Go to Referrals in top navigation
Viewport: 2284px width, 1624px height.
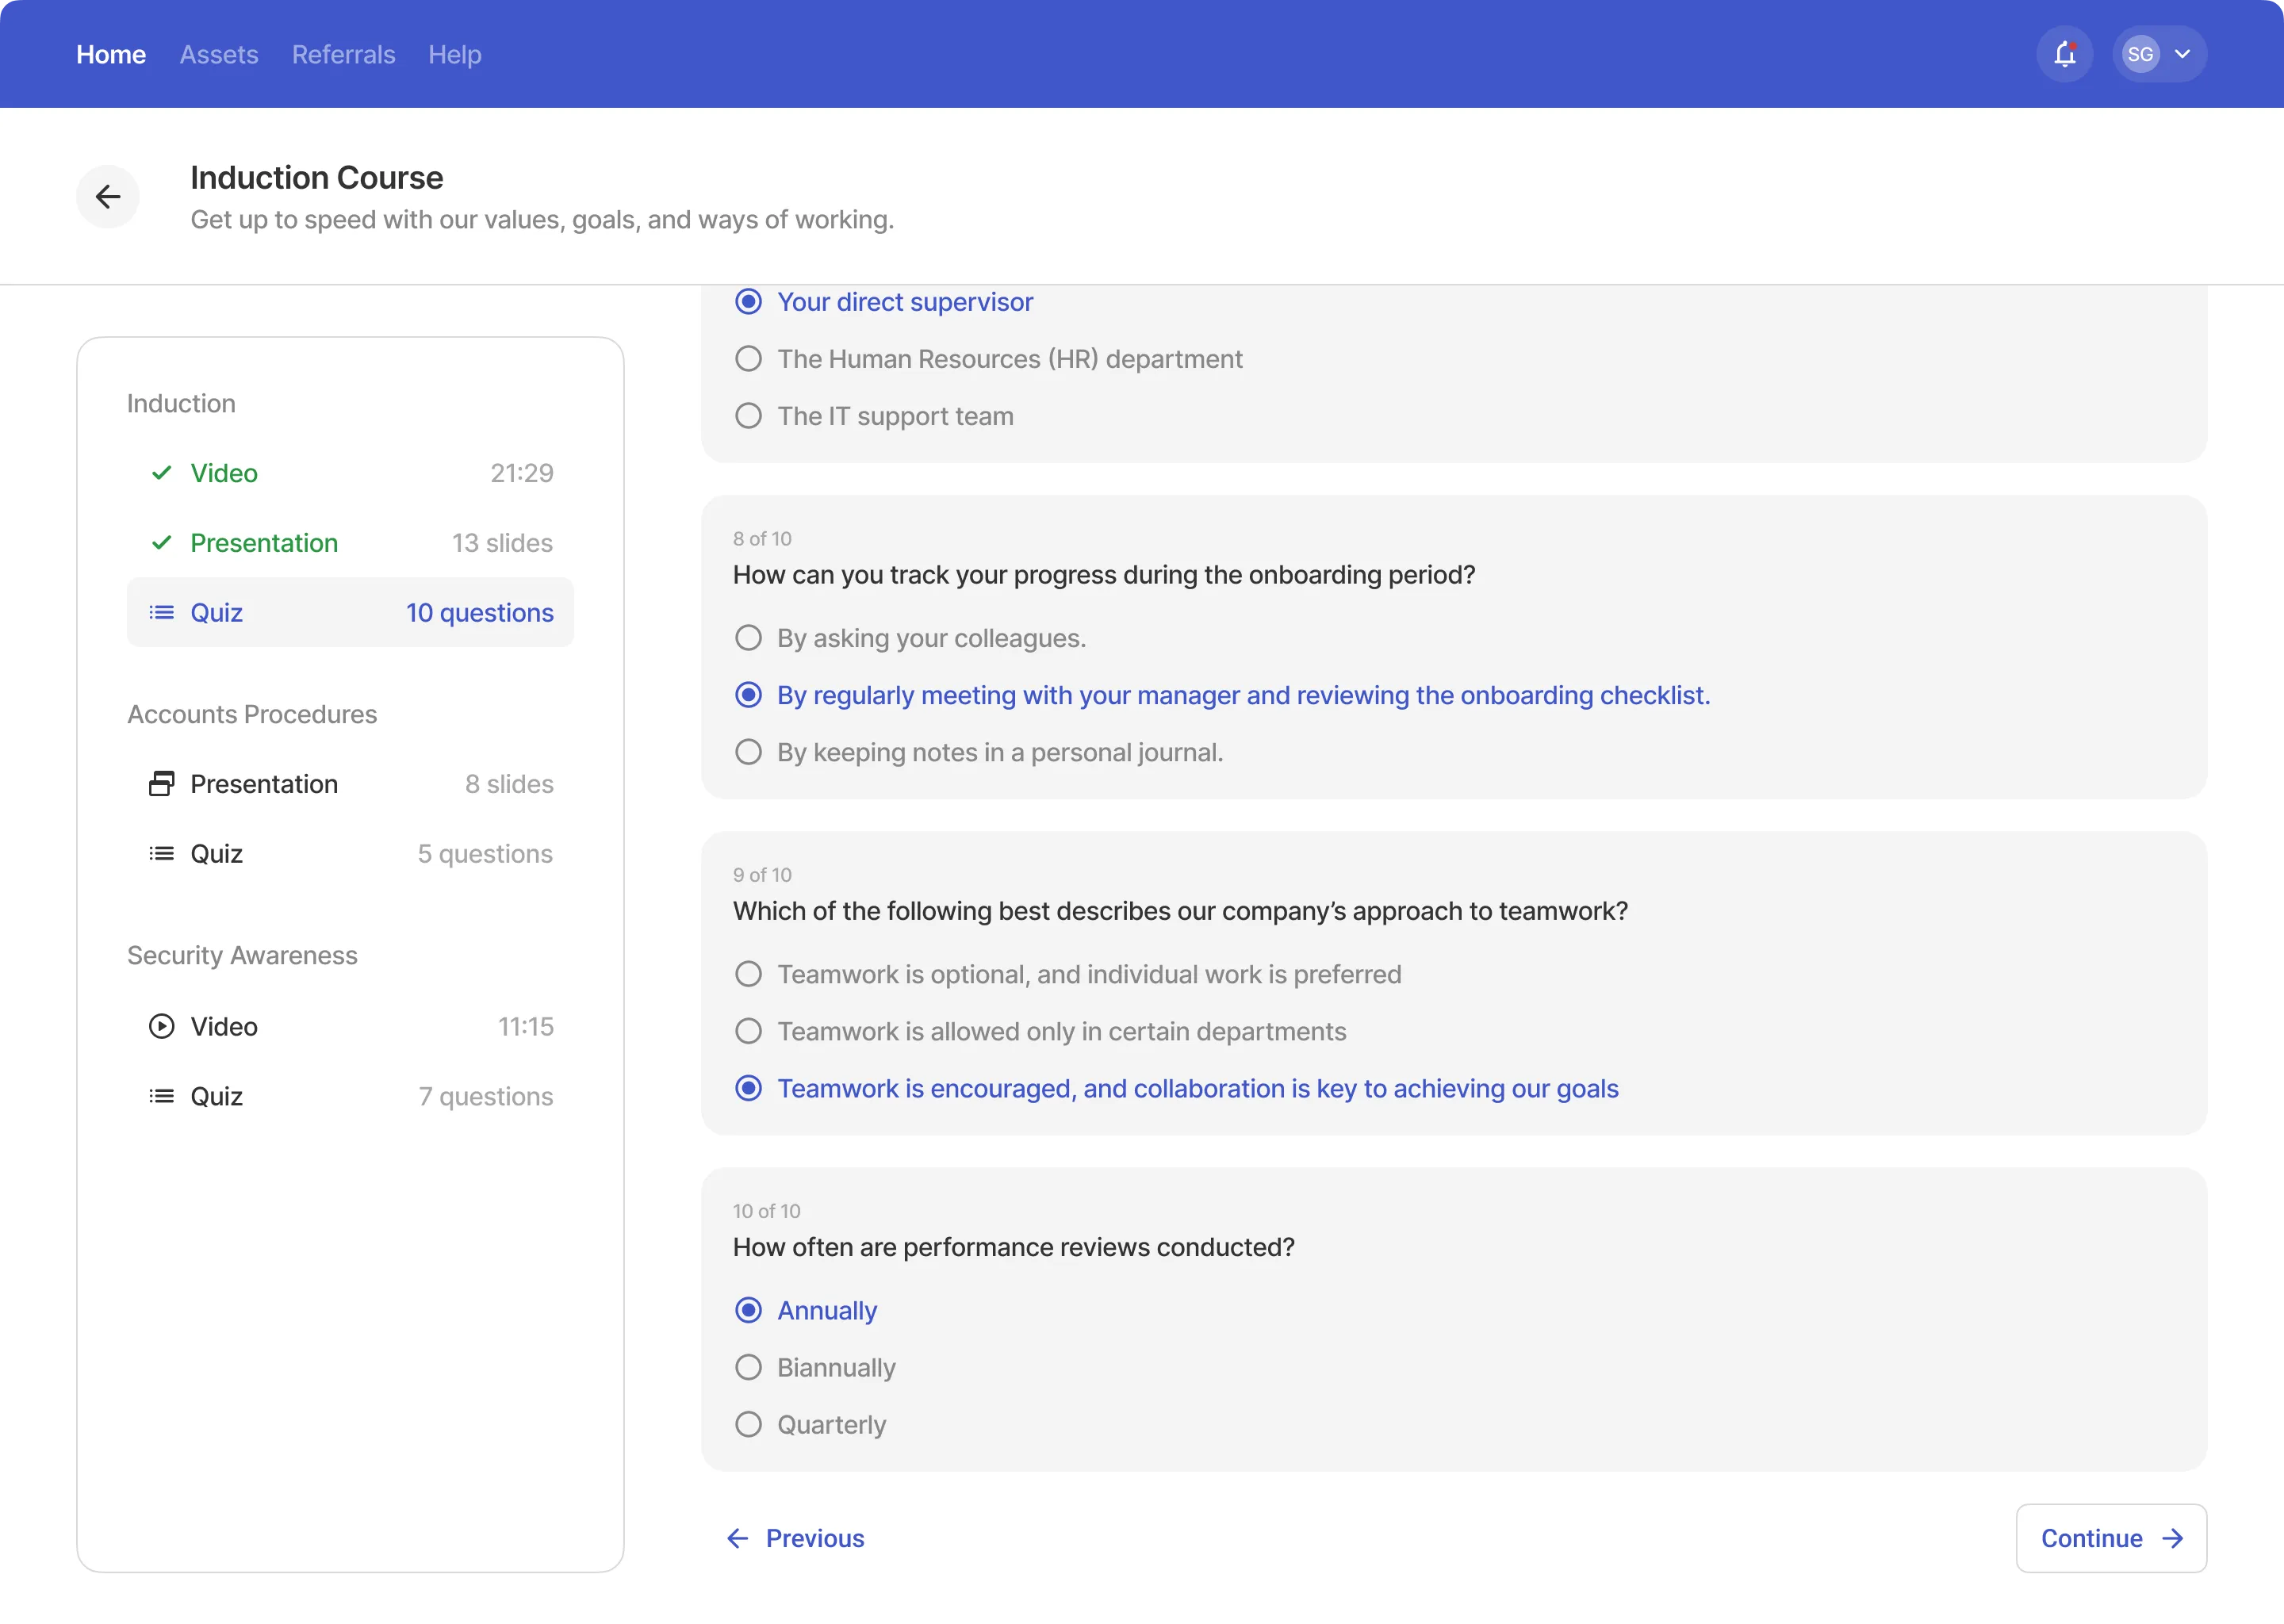[343, 54]
